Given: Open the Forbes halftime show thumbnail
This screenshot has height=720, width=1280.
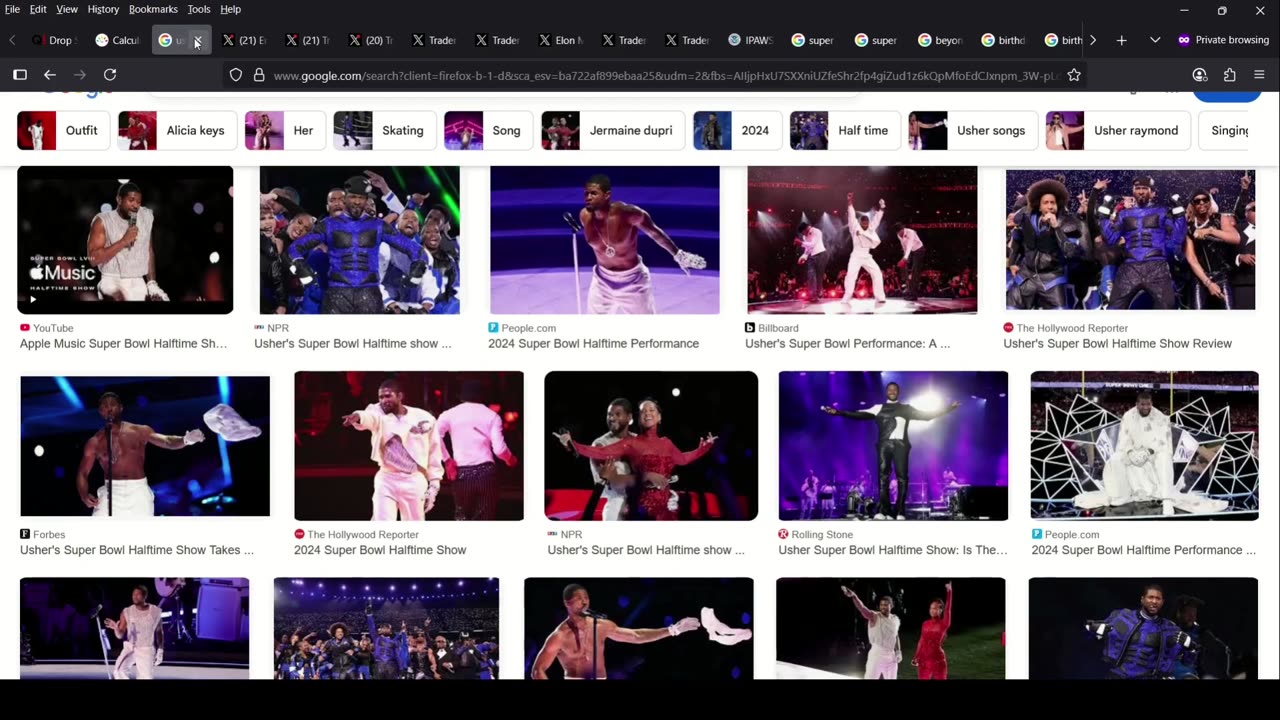Looking at the screenshot, I should pos(145,446).
